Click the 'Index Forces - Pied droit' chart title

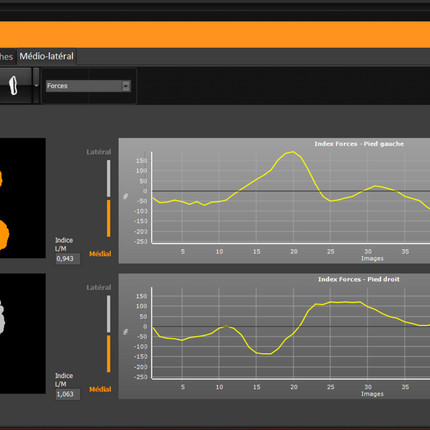tap(359, 279)
